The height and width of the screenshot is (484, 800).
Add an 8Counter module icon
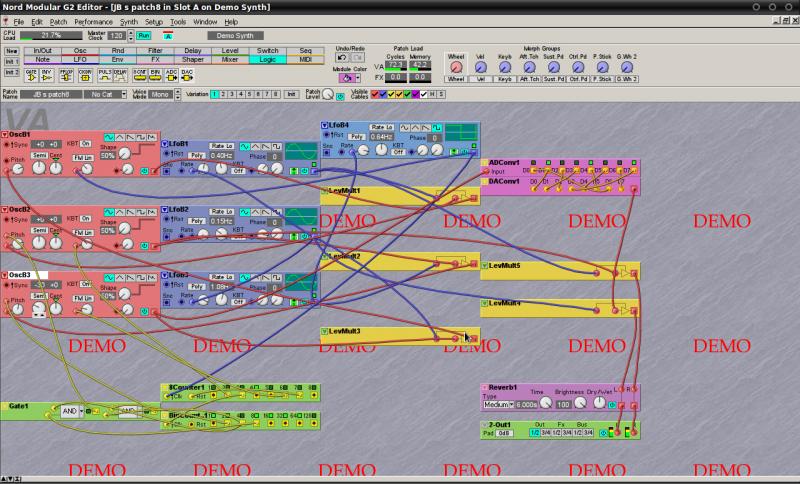[x=139, y=75]
